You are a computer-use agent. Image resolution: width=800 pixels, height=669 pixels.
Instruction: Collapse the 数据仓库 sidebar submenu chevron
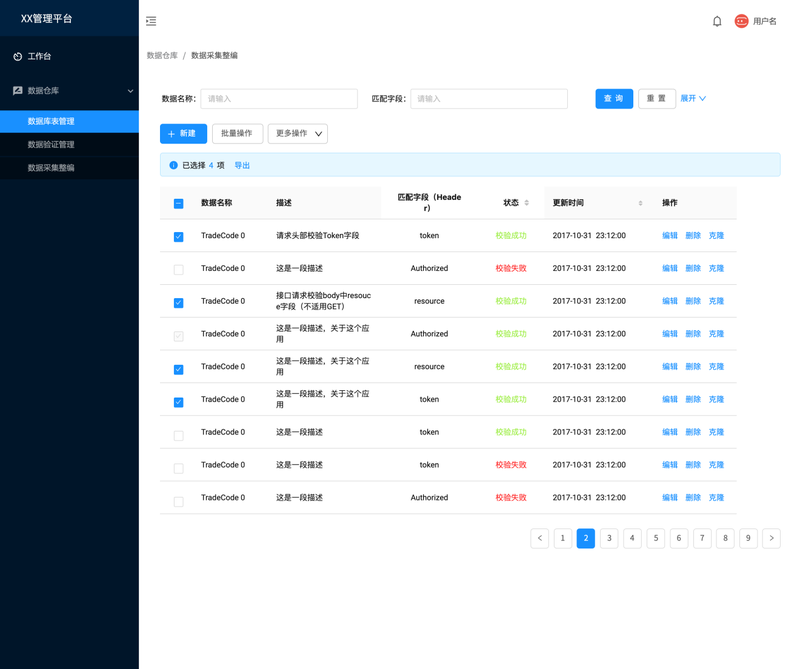130,91
